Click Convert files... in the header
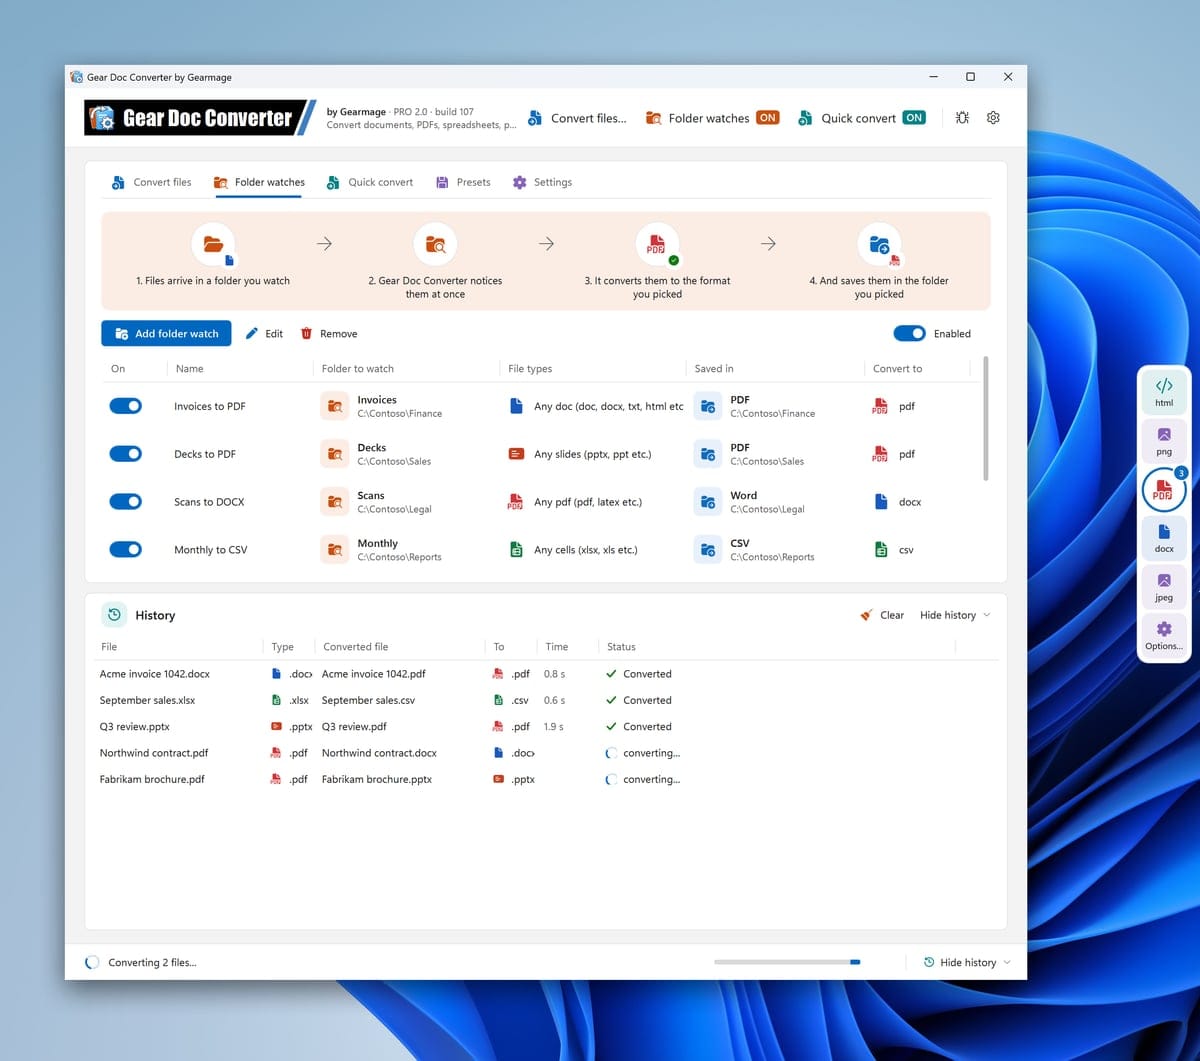Viewport: 1200px width, 1061px height. (578, 118)
